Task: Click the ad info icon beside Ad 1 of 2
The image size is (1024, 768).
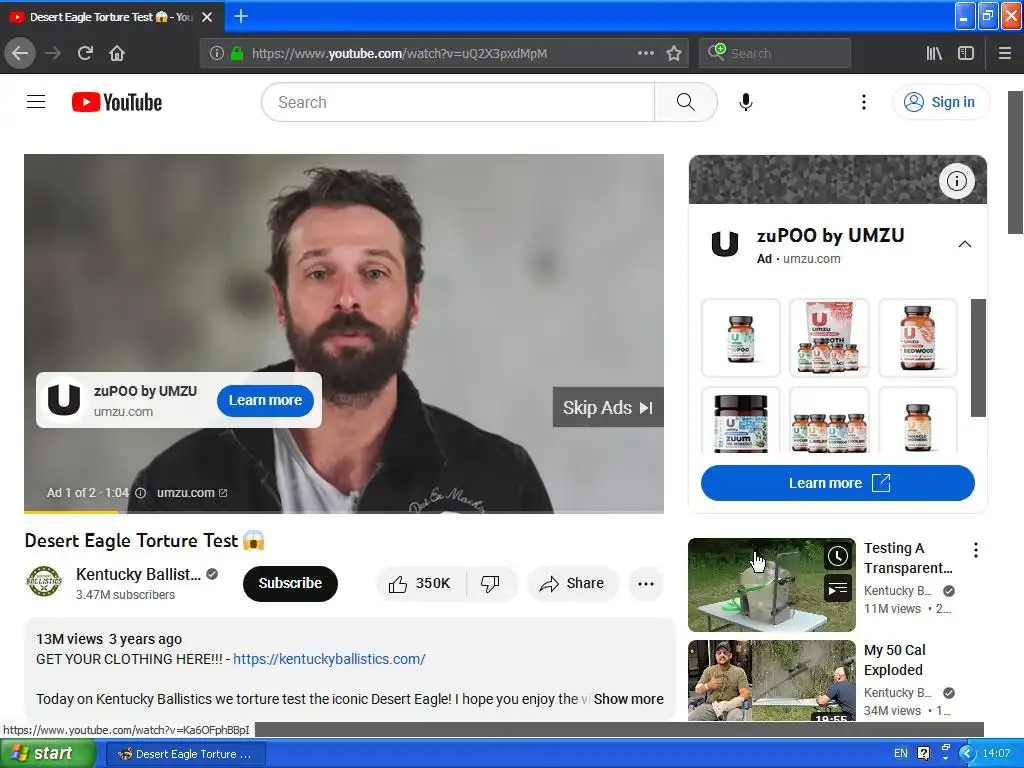Action: pos(140,493)
